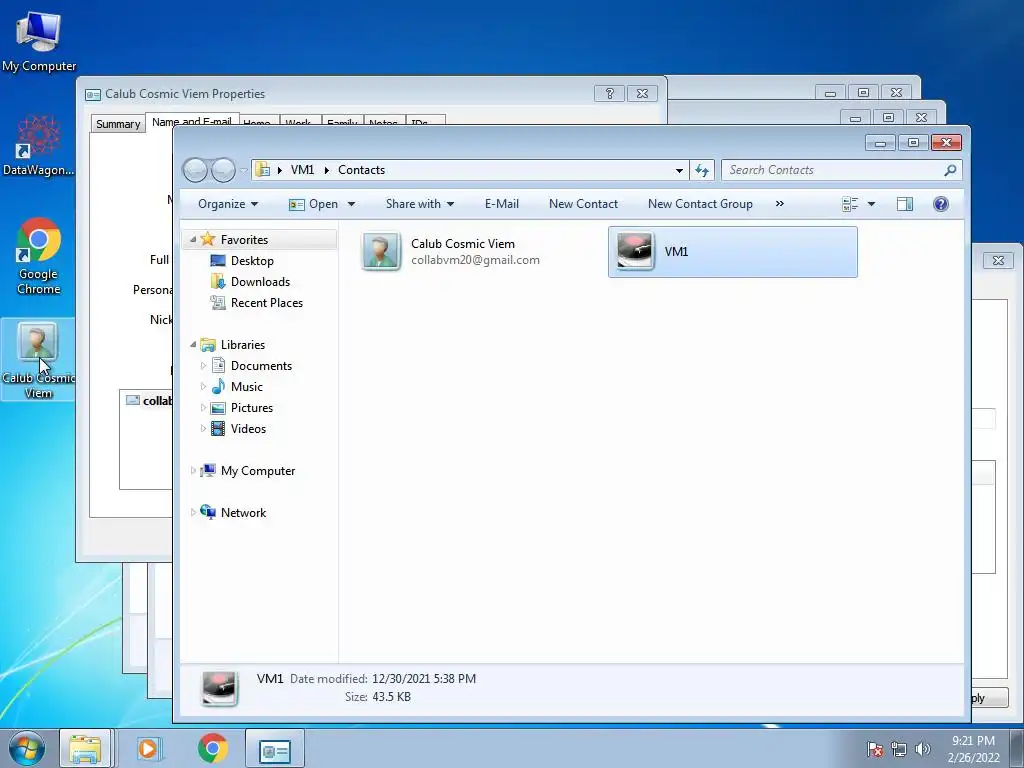Click the taskbar clock showing 9:21 PM
Viewport: 1024px width, 768px height.
coord(973,748)
